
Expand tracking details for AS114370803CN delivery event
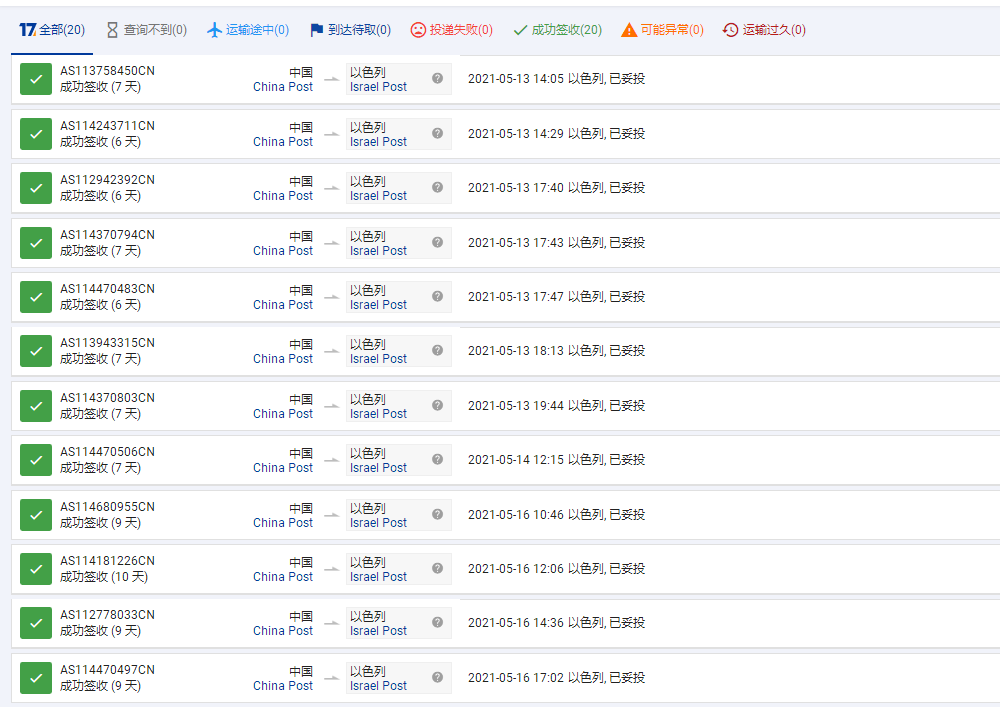[x=556, y=406]
